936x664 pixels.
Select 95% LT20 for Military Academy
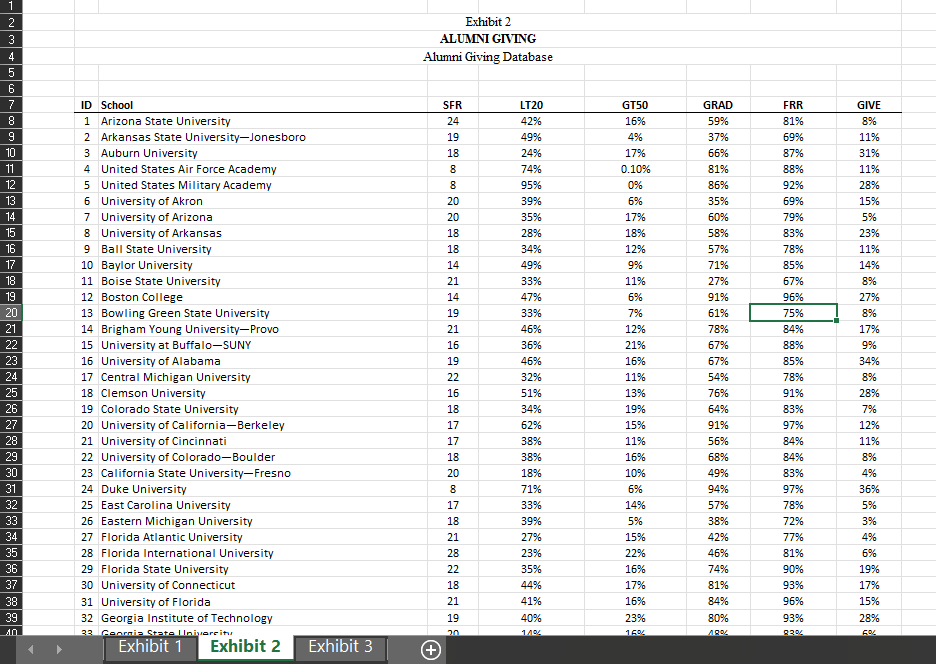coord(531,185)
